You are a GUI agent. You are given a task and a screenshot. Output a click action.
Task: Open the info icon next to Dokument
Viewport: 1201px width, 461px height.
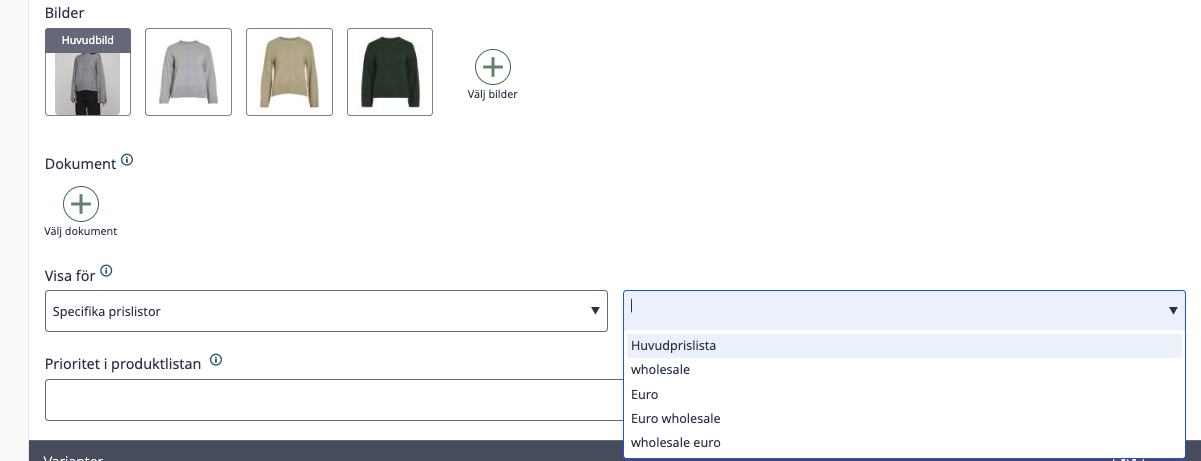(x=127, y=160)
